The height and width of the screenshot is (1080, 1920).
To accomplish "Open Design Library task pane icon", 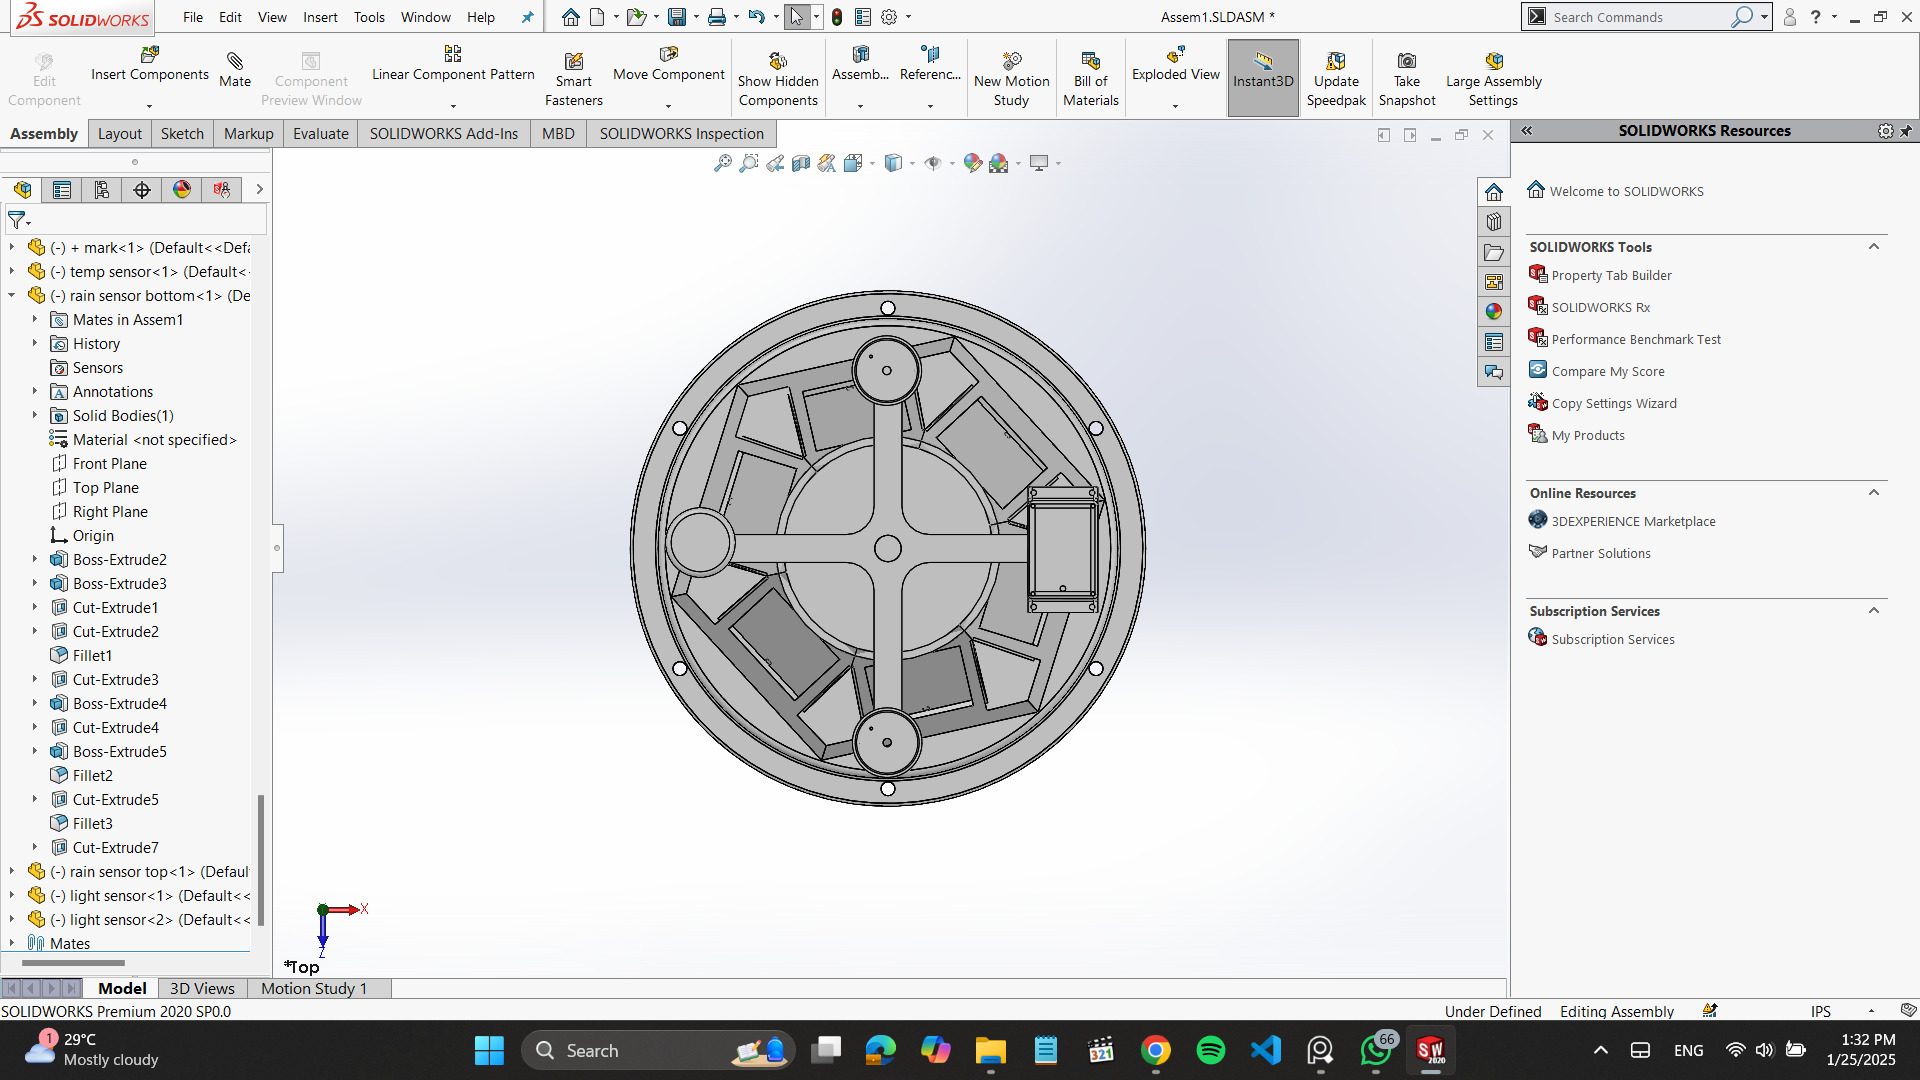I will [1494, 222].
